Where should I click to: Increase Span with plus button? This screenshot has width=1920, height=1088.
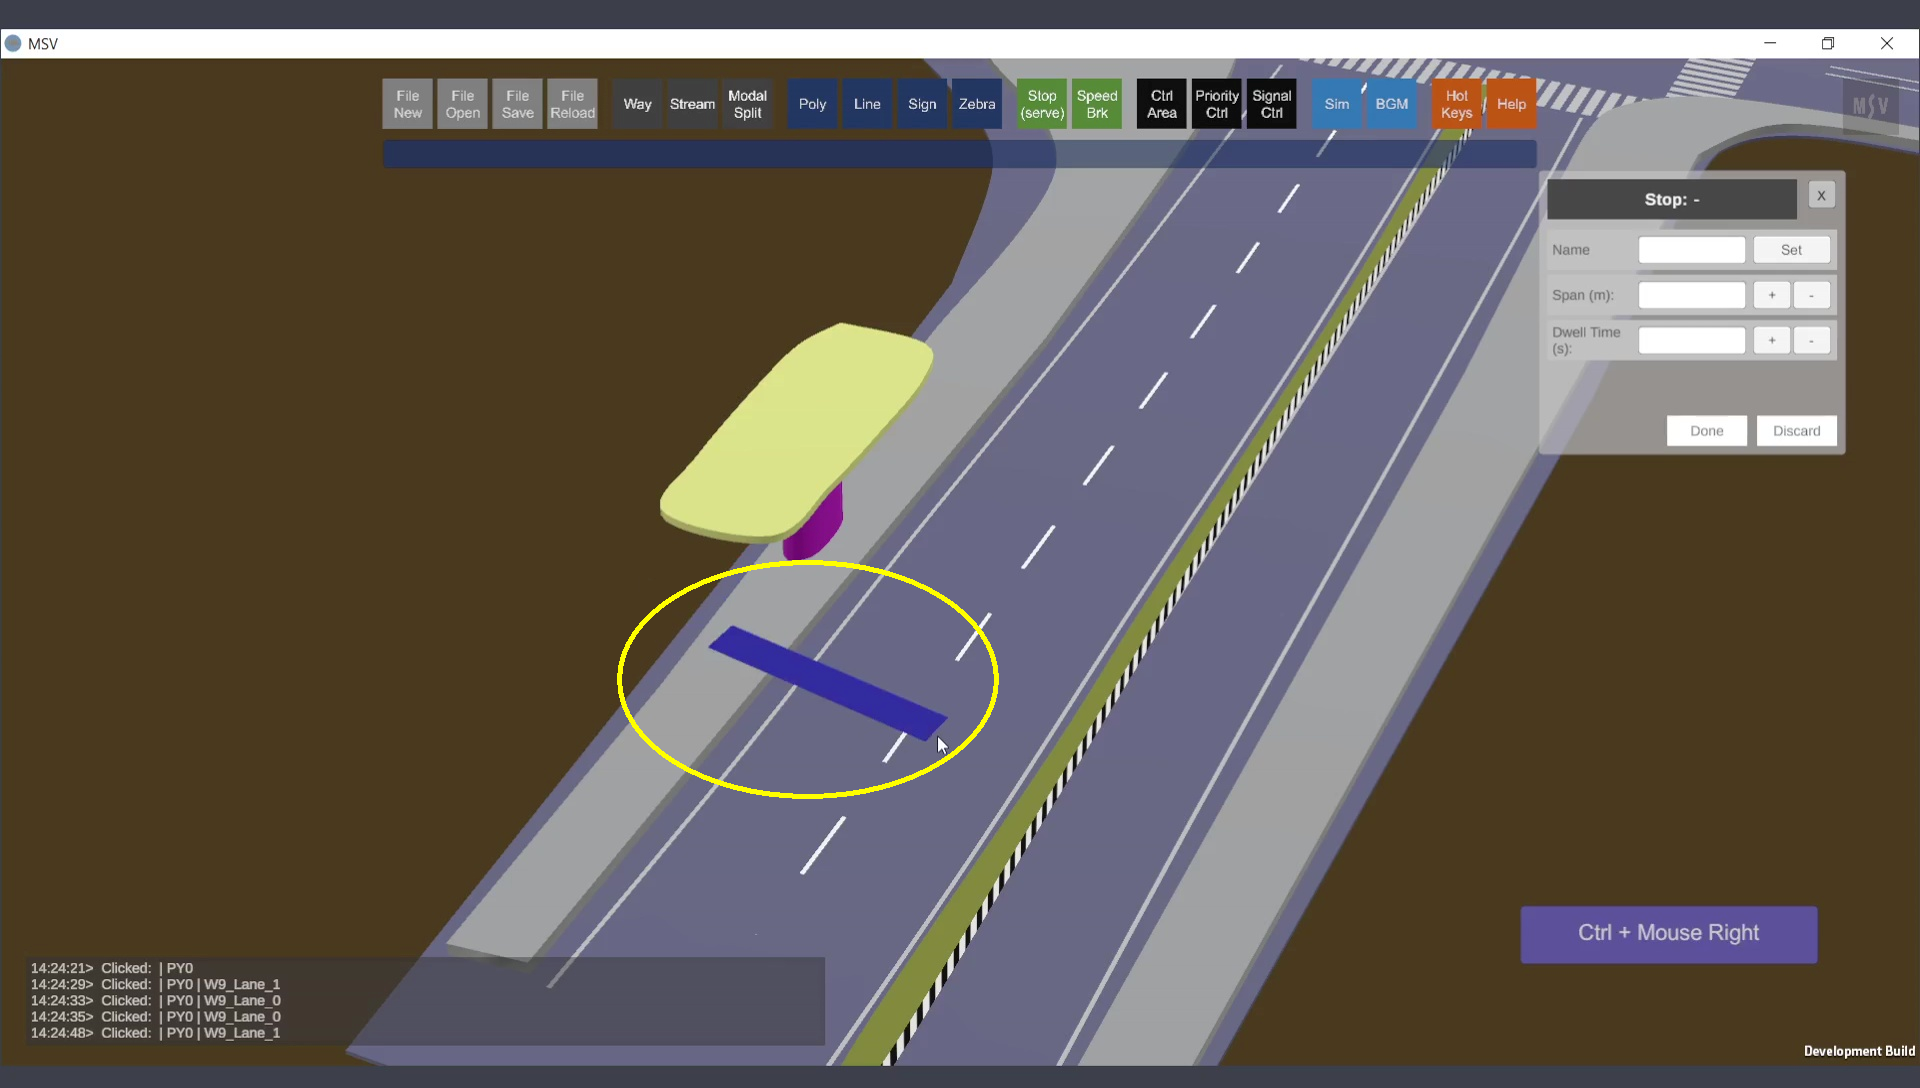[x=1771, y=295]
